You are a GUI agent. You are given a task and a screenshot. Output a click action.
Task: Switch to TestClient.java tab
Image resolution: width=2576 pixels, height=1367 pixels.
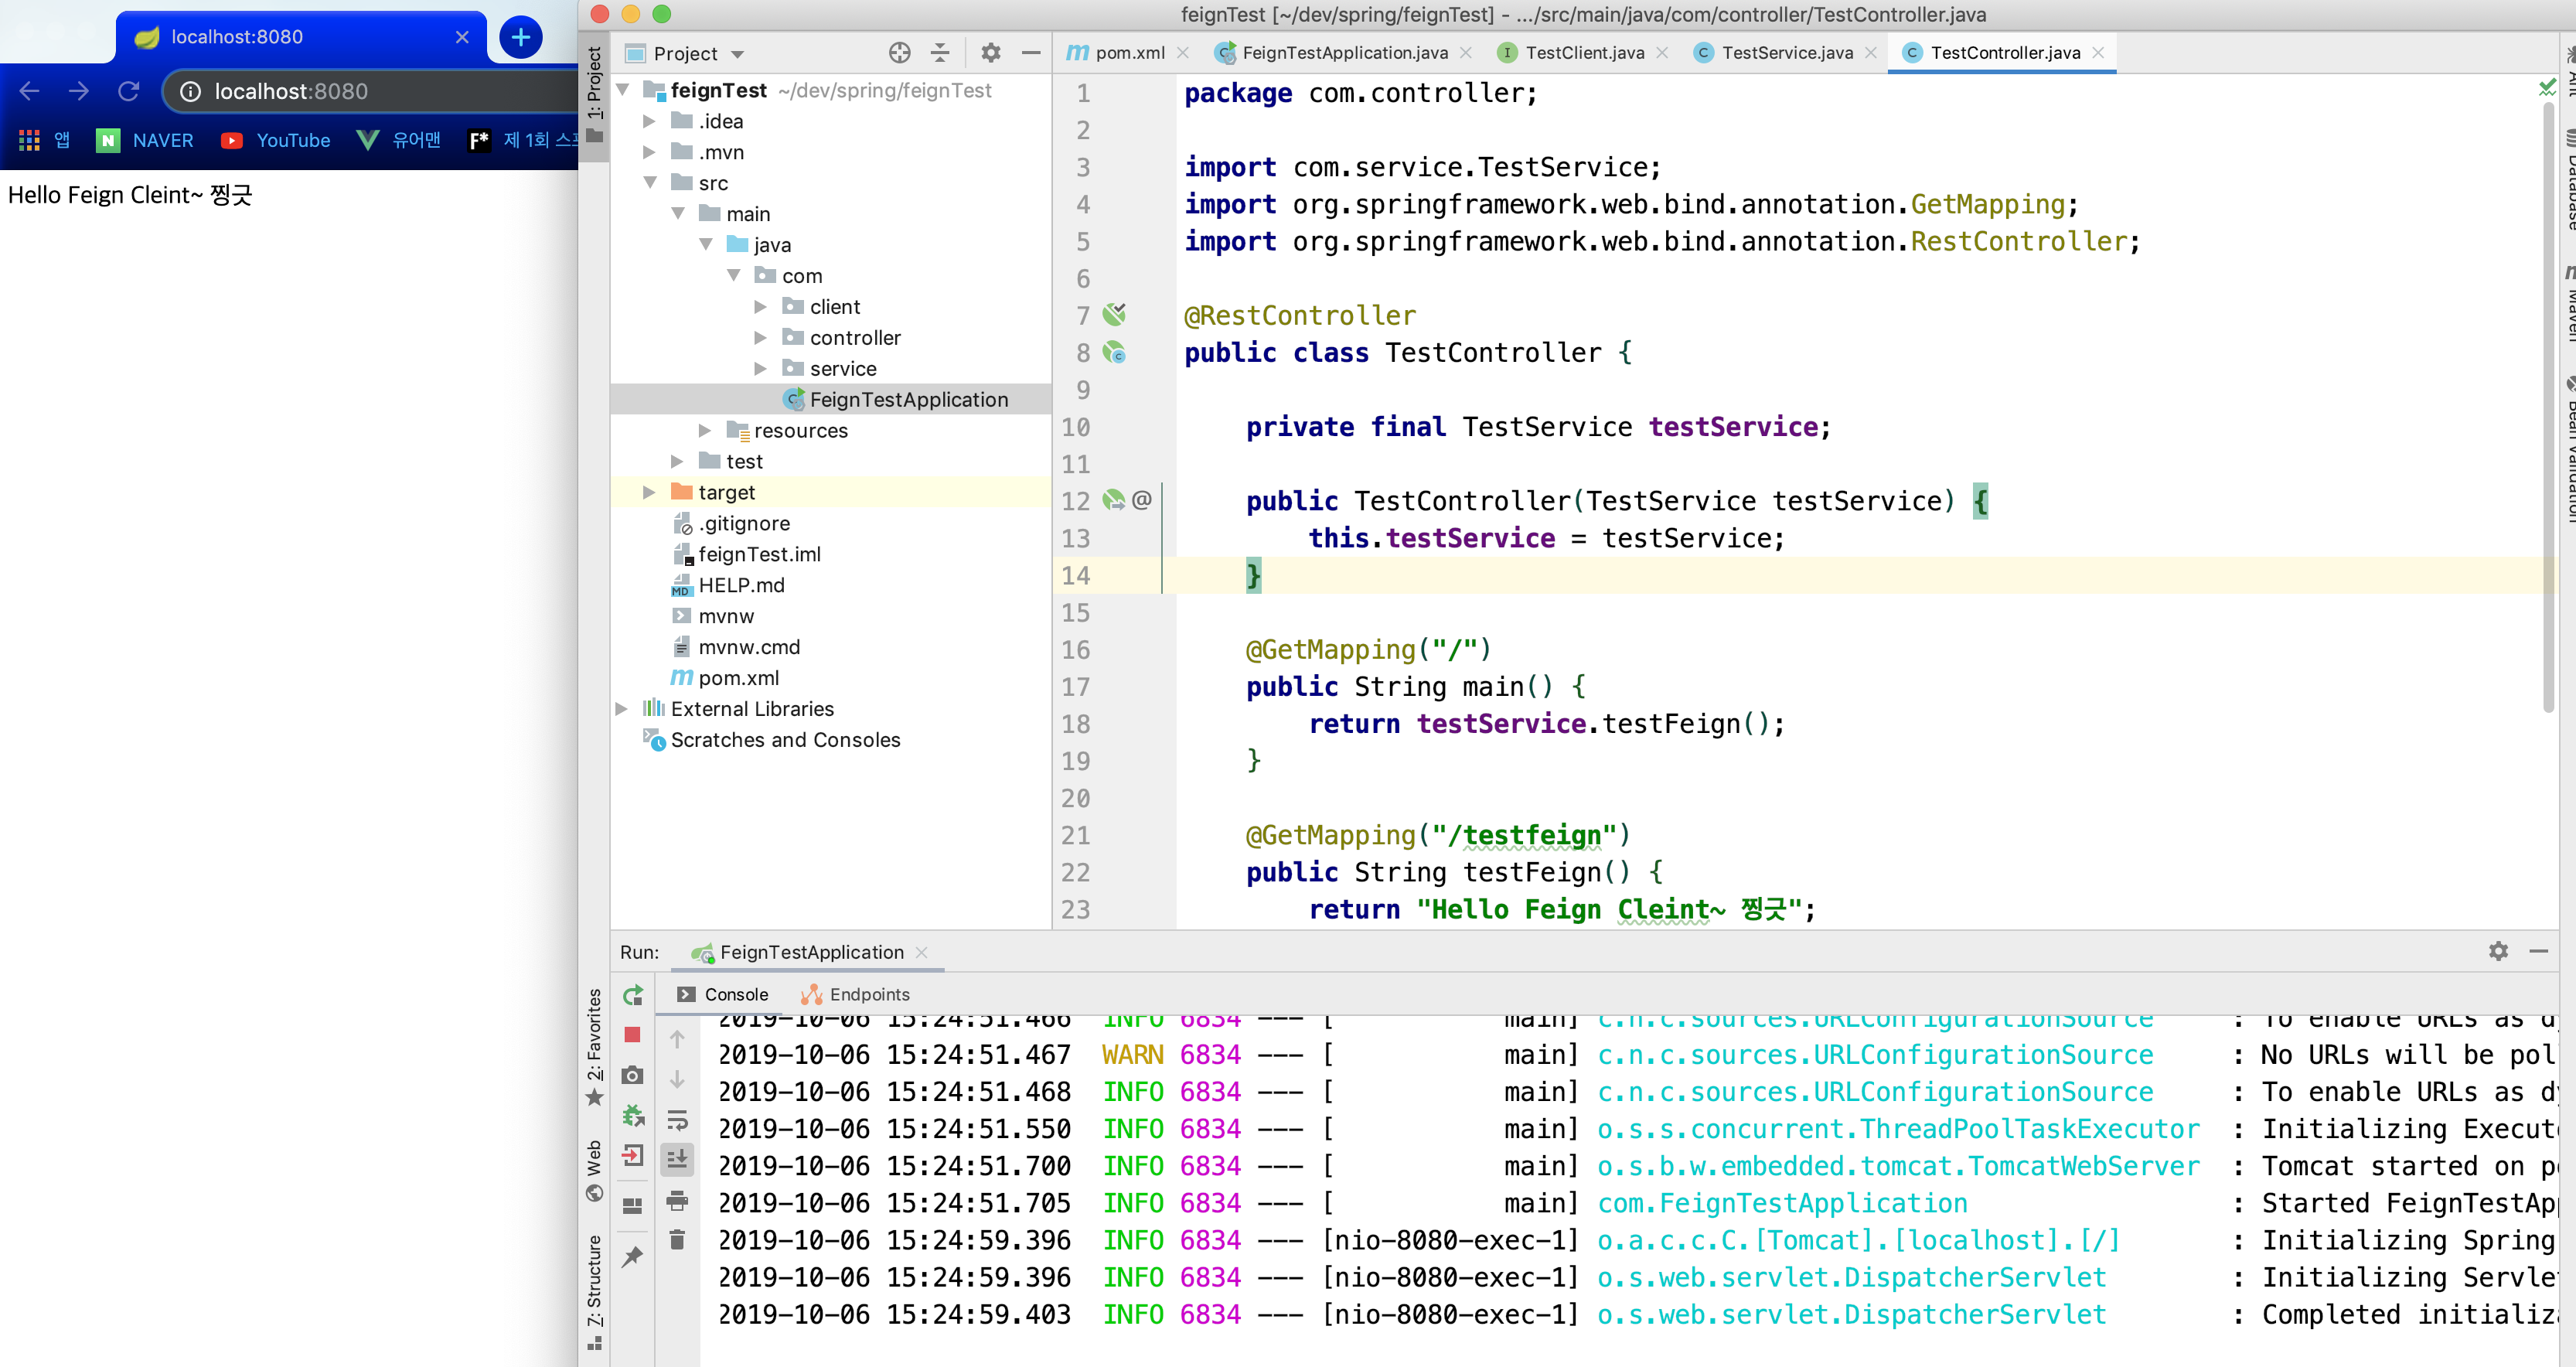1584,53
